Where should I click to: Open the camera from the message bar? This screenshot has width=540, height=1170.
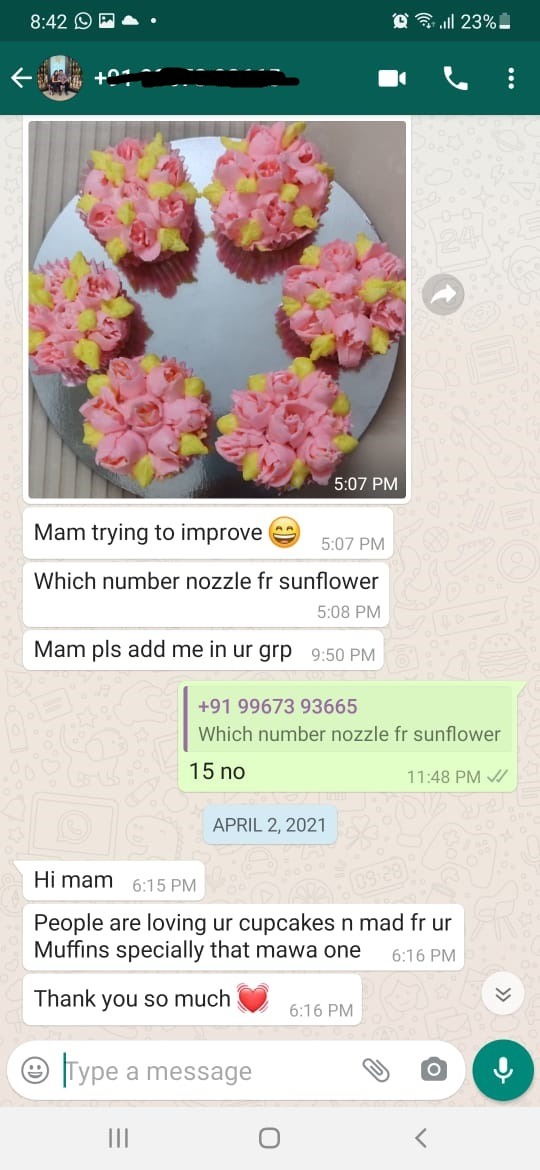[x=434, y=1070]
